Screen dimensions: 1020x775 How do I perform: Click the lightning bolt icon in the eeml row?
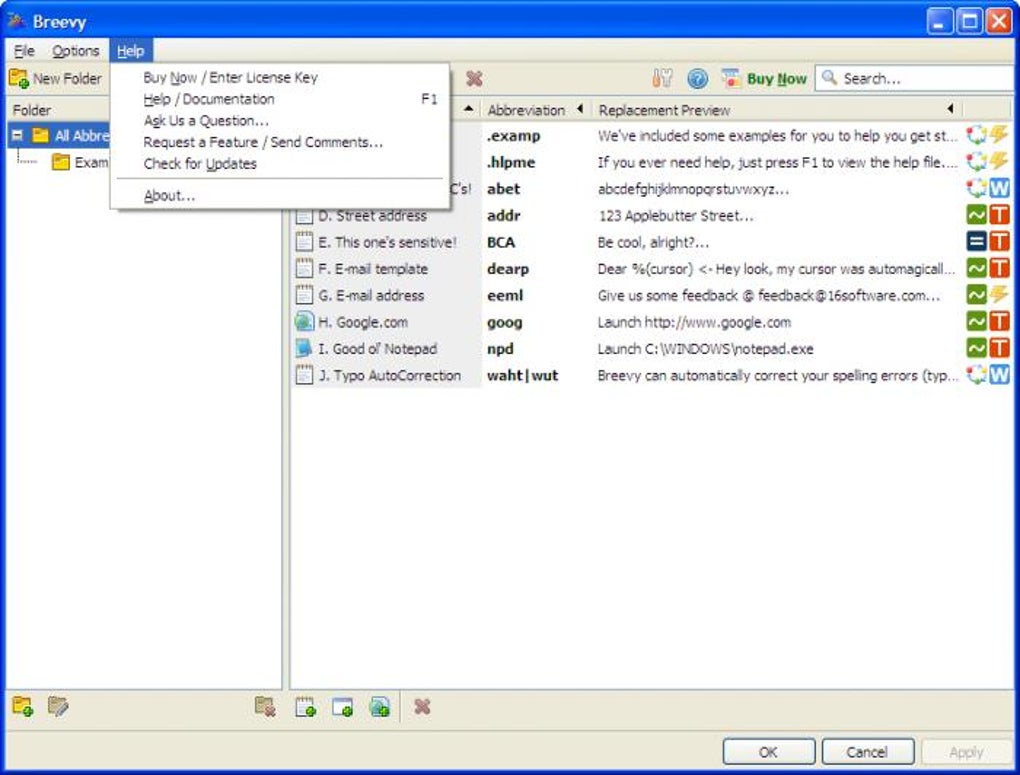[999, 295]
